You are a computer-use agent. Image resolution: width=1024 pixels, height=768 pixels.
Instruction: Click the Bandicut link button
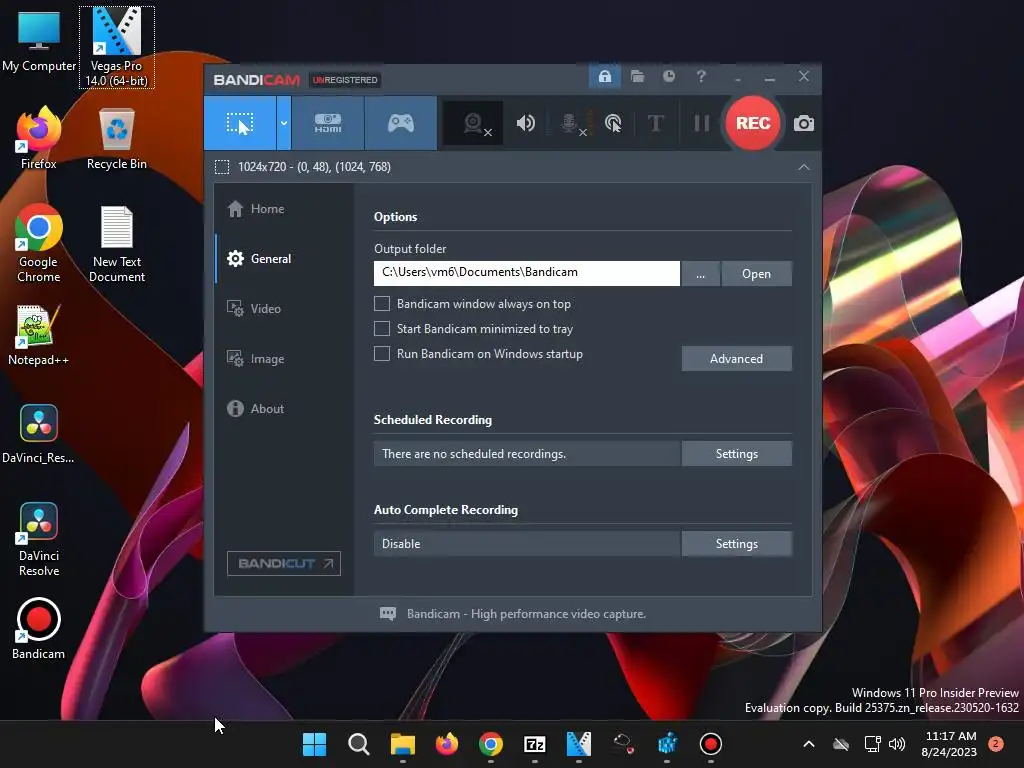pos(283,564)
